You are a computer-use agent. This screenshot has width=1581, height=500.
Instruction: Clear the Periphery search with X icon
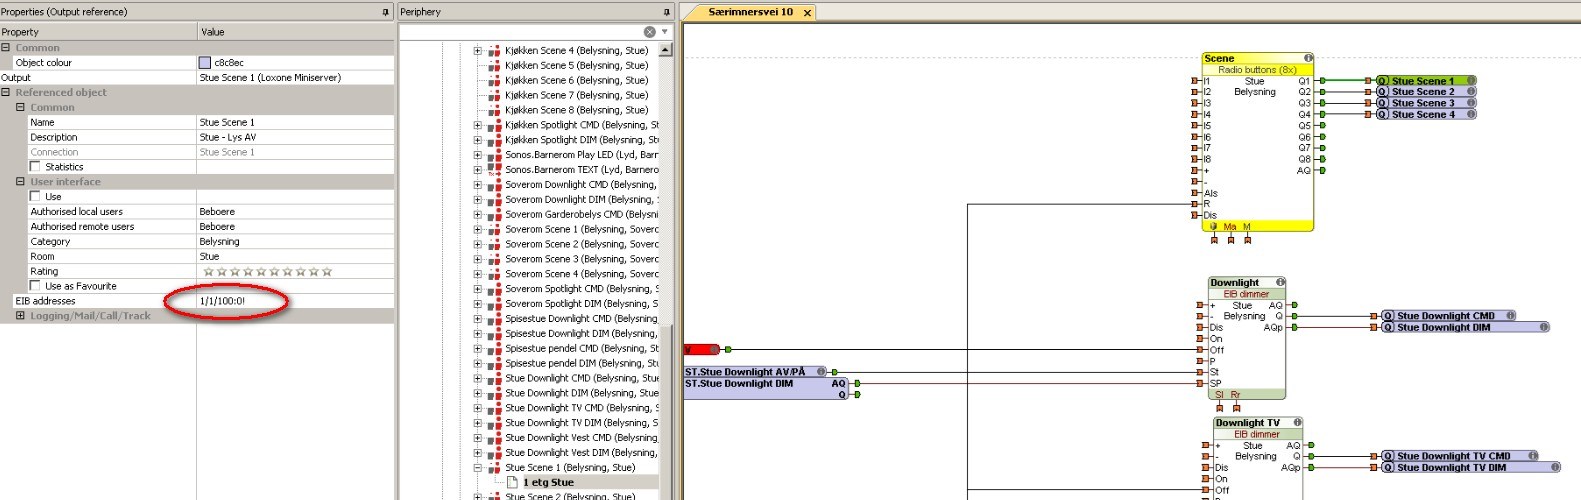649,32
